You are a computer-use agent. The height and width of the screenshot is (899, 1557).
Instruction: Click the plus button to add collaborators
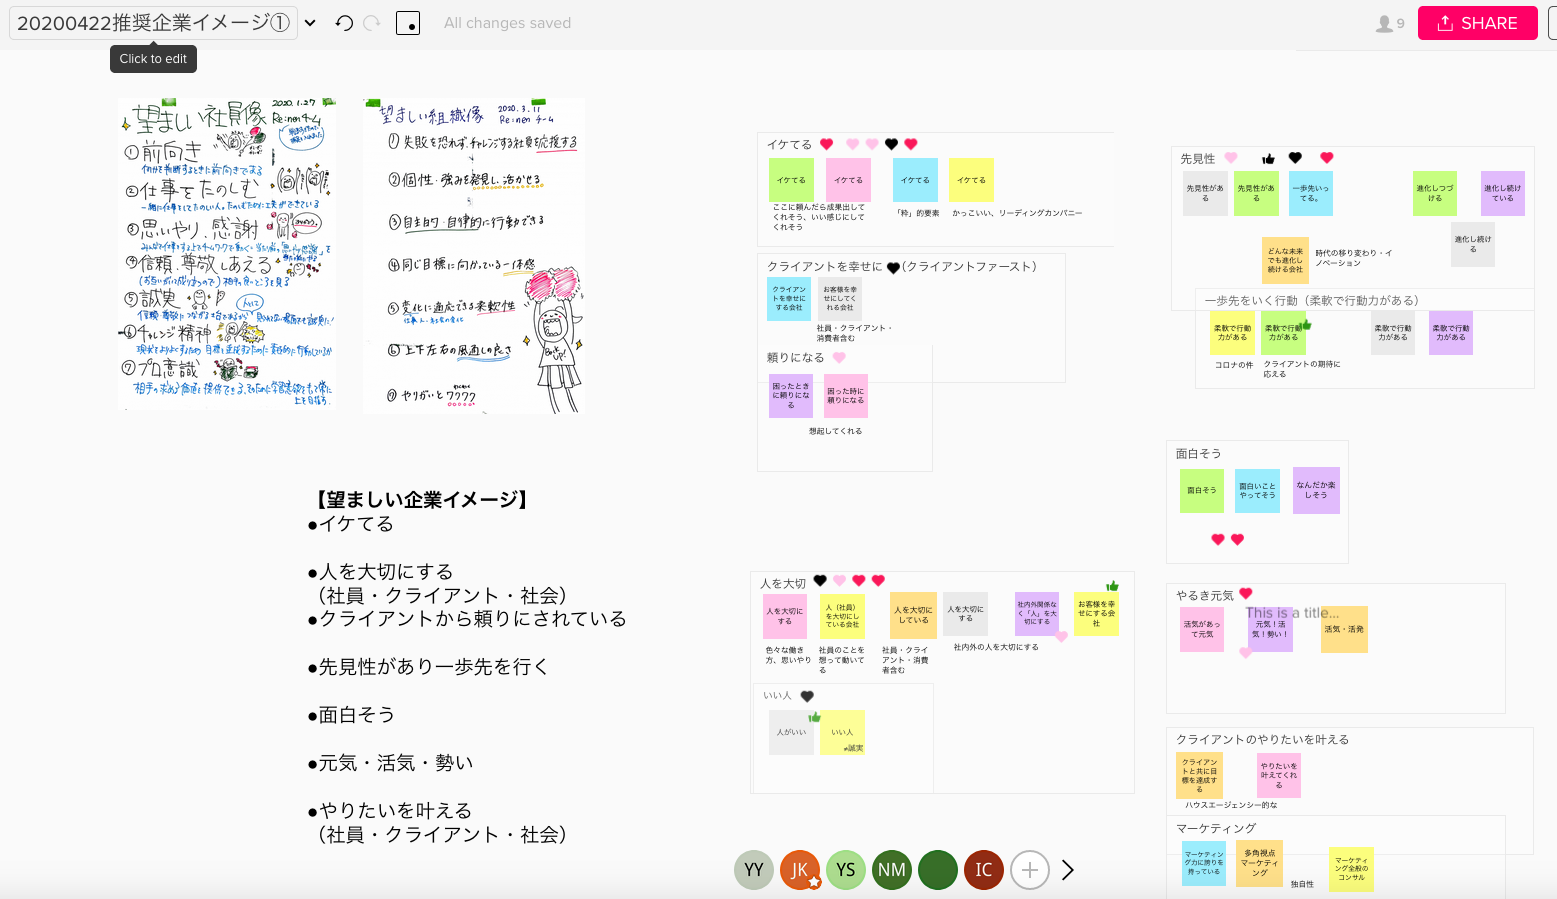(1030, 870)
